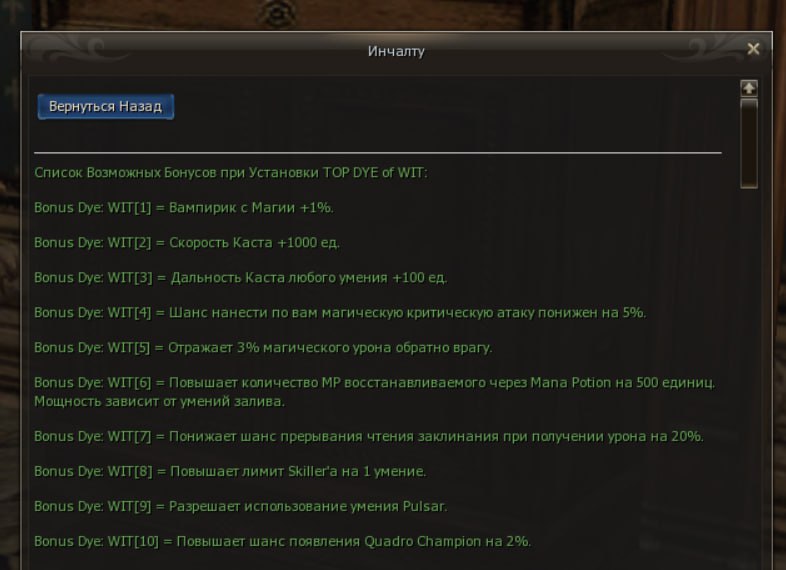Close the Инчалту dialog window

point(753,49)
